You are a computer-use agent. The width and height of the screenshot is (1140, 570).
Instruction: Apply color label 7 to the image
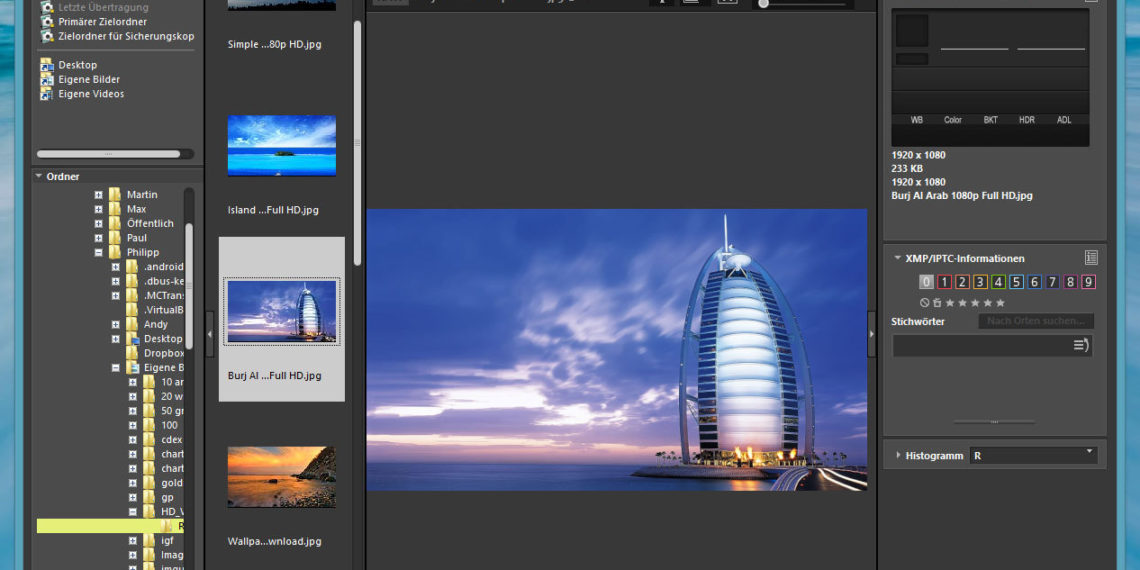tap(1052, 282)
